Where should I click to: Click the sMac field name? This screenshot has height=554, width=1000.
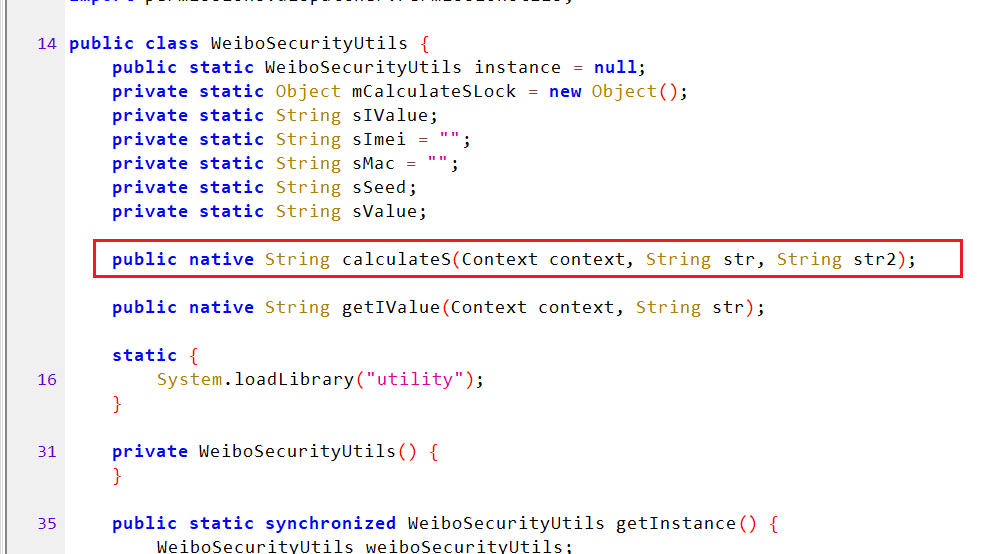373,164
